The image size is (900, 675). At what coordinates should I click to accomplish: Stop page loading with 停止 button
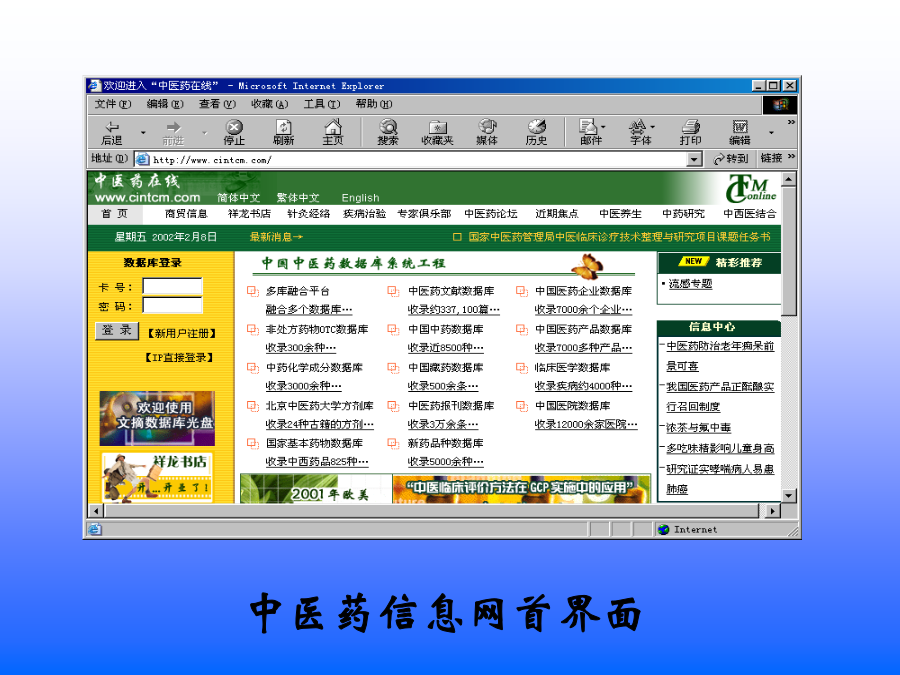[x=234, y=133]
